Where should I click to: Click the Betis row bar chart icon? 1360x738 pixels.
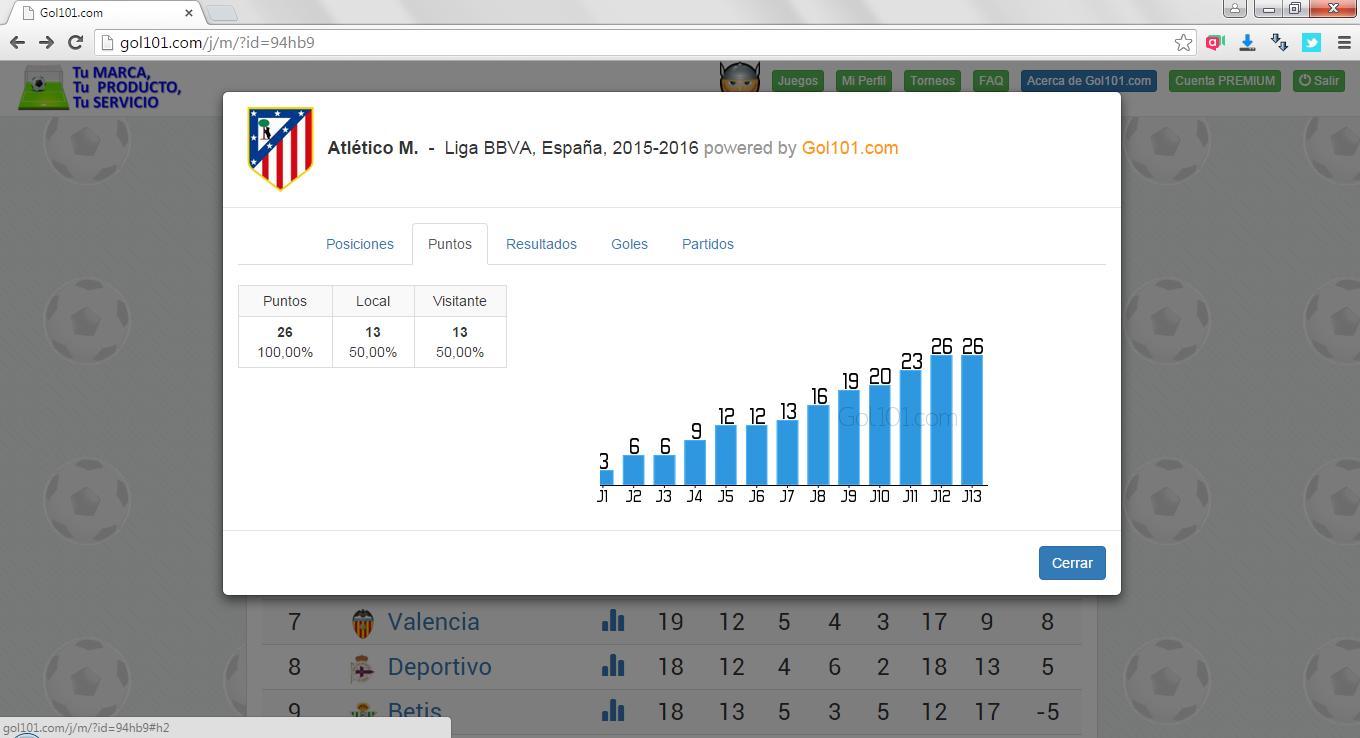pos(613,711)
